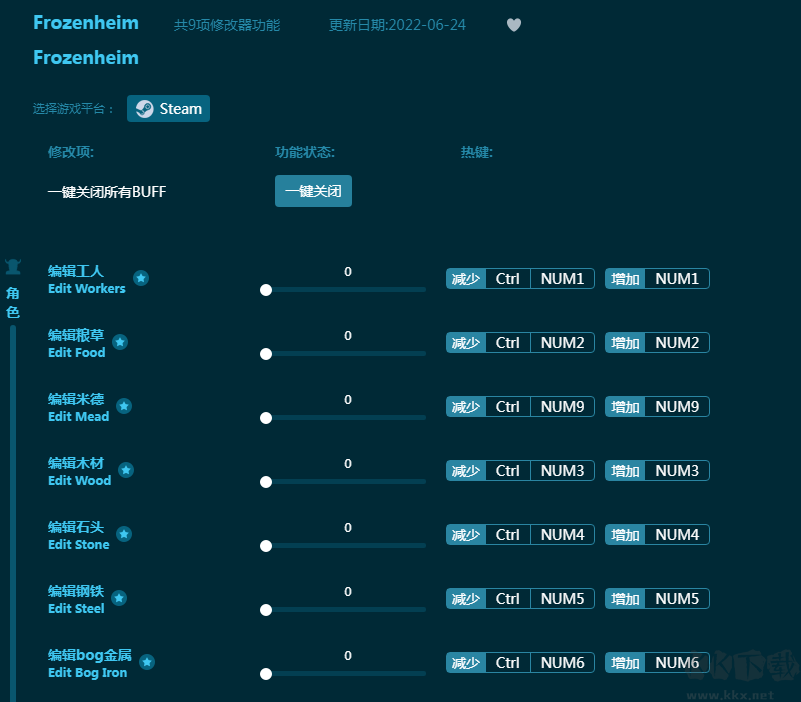Screen dimensions: 801x702
Task: Click the NUM5 increase hotkey box
Action: [677, 599]
